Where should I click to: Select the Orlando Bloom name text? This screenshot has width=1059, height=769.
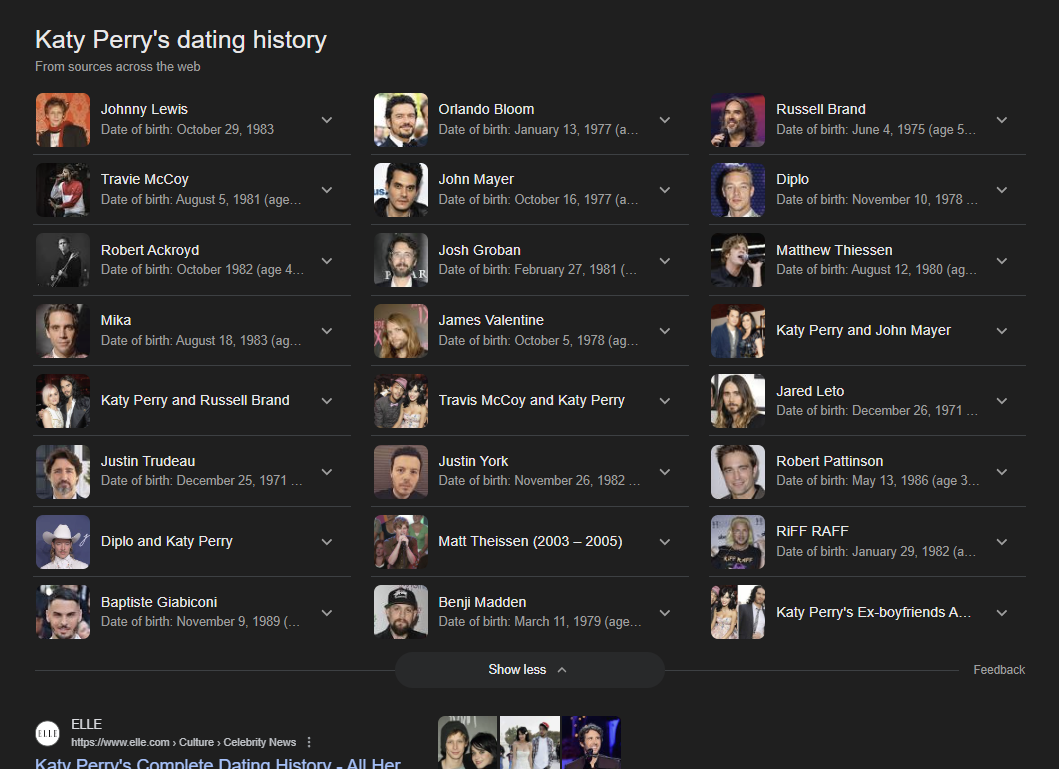486,109
